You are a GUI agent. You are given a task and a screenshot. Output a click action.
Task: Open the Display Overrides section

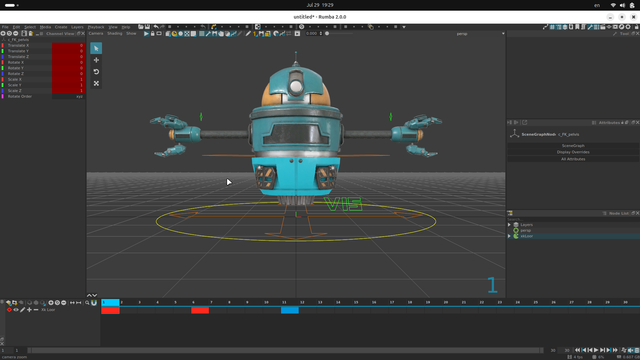click(573, 152)
